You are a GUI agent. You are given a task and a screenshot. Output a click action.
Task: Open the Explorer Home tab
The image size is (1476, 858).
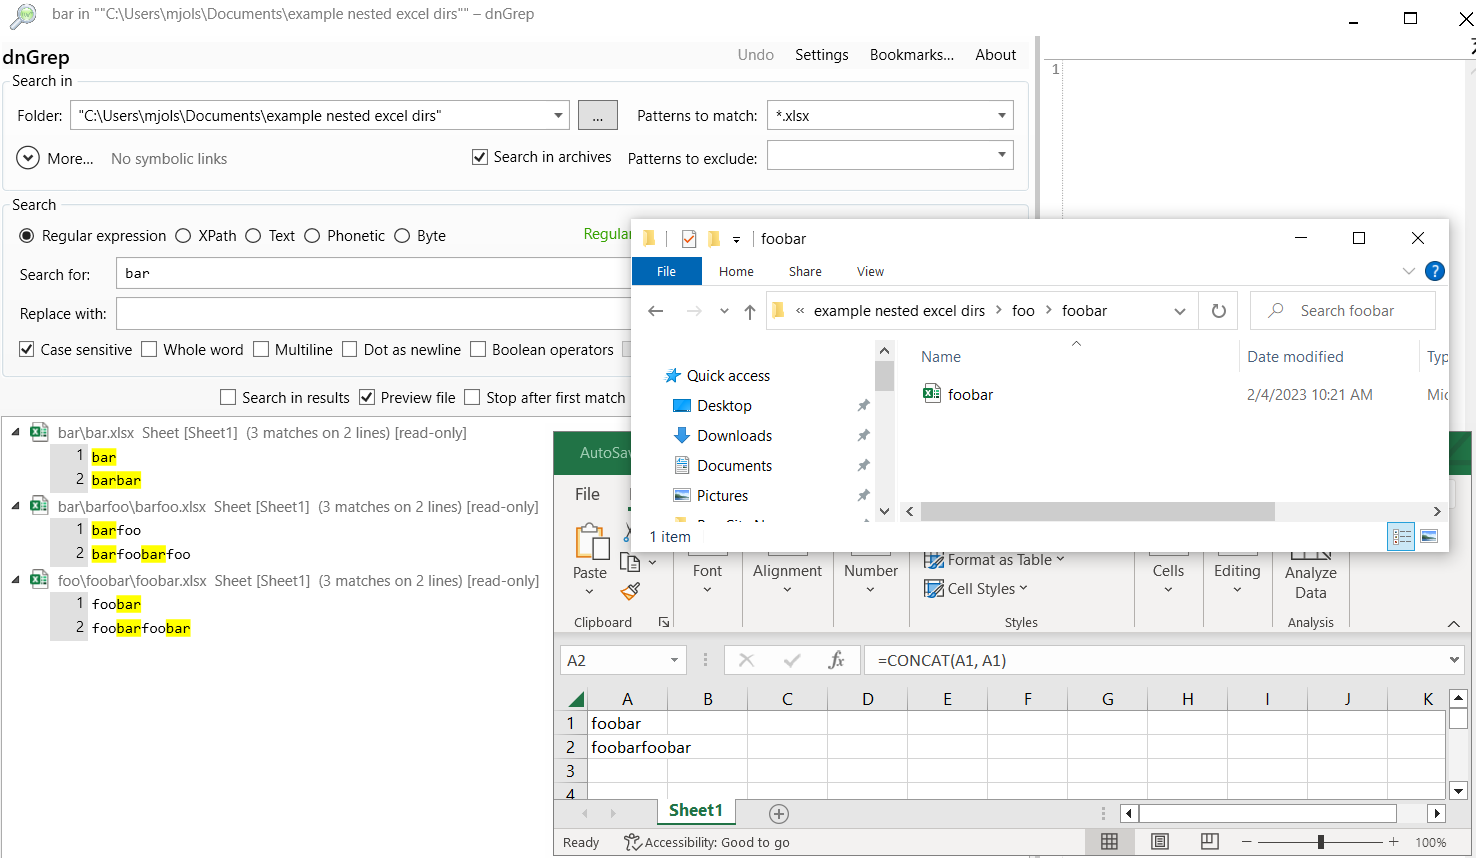pyautogui.click(x=736, y=271)
